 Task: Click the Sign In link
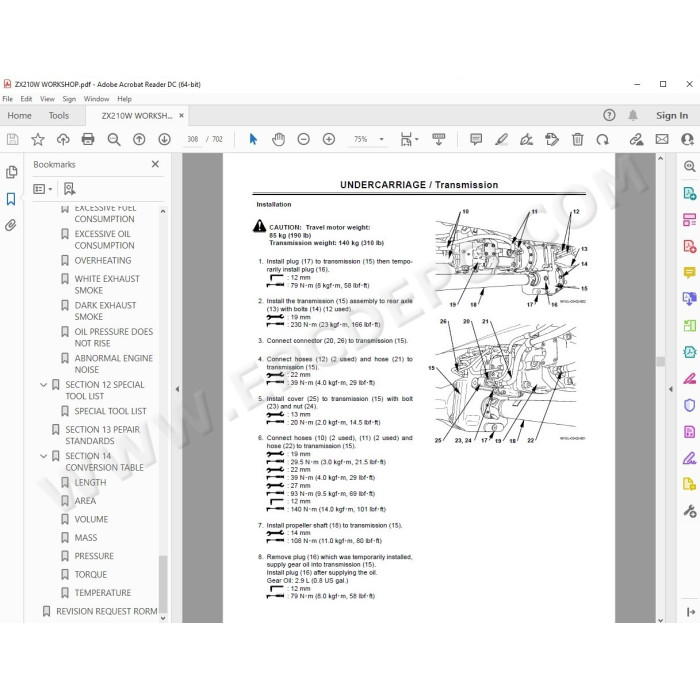(672, 116)
